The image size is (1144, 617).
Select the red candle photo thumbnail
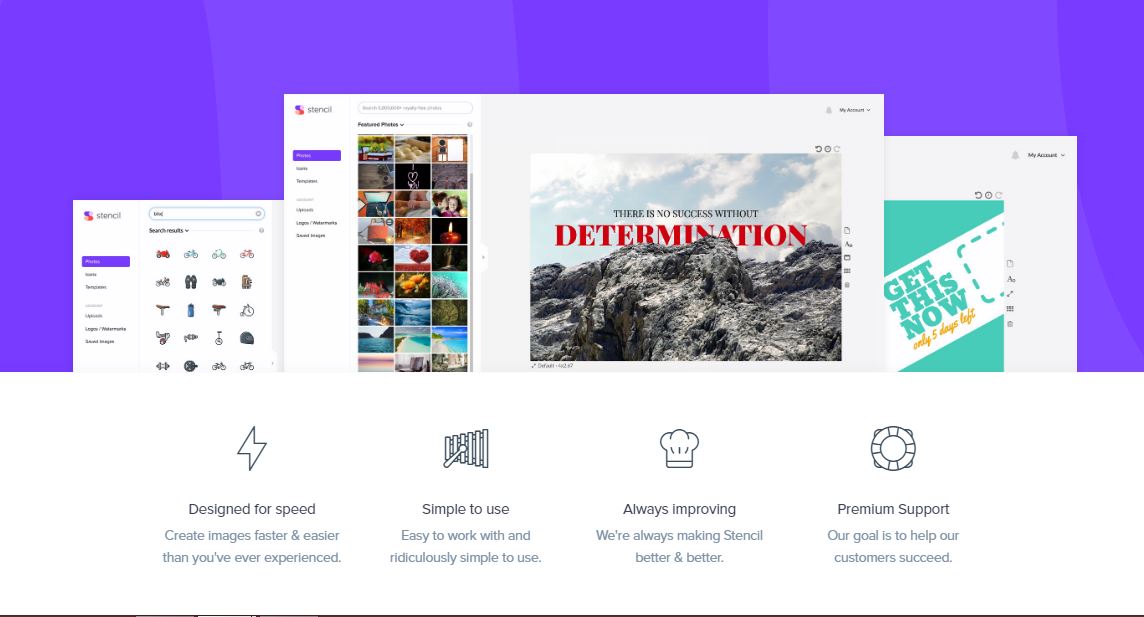click(x=449, y=232)
